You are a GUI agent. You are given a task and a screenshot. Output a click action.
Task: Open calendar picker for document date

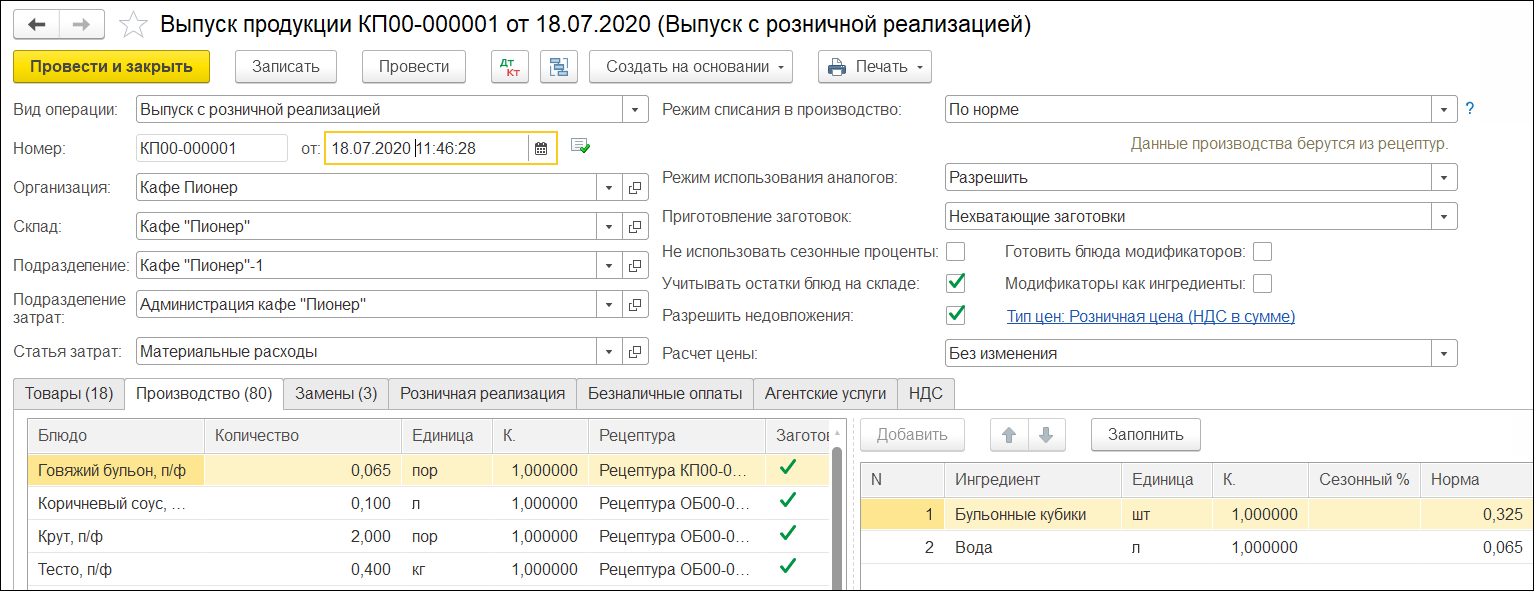pyautogui.click(x=541, y=148)
